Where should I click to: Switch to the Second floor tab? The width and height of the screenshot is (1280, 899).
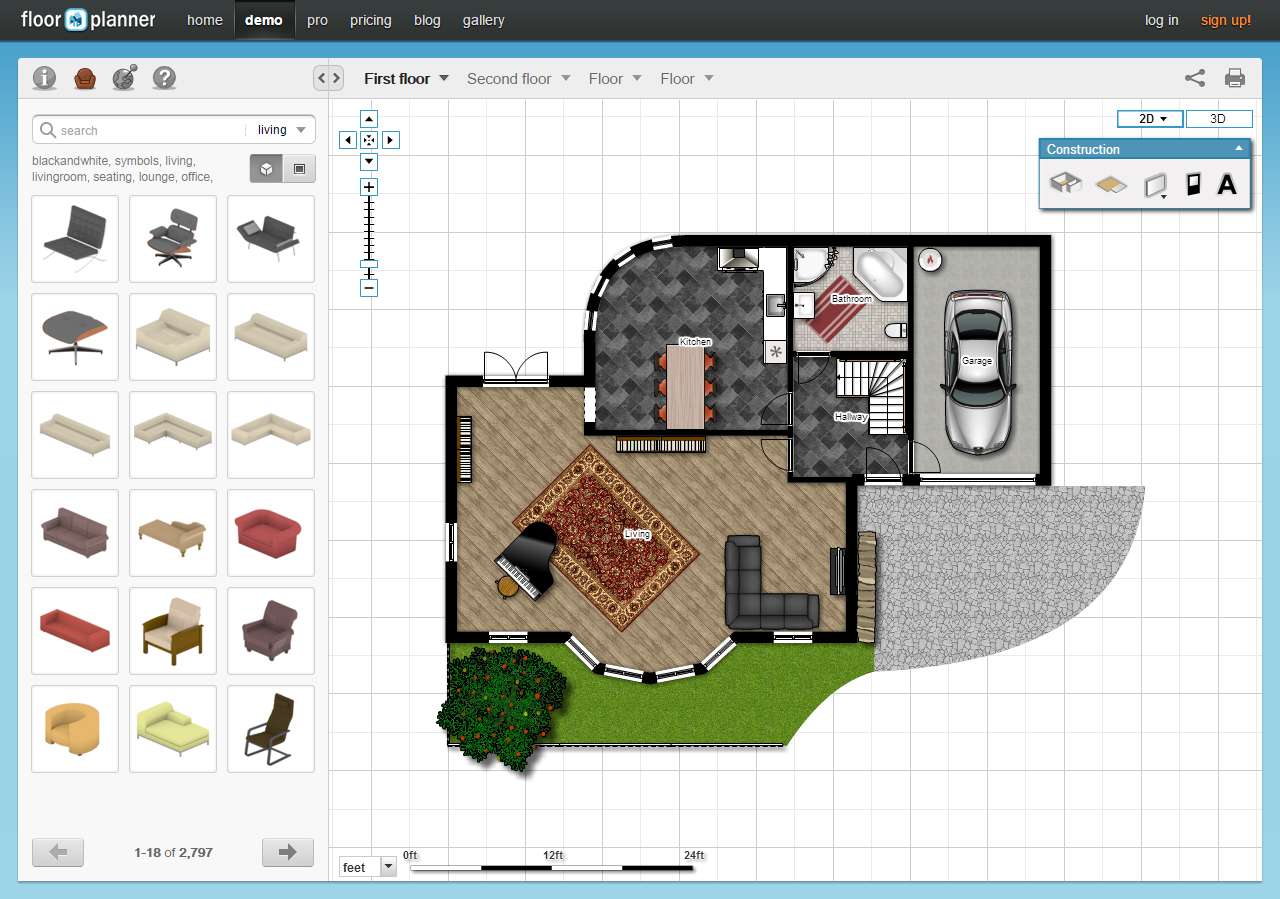click(511, 78)
